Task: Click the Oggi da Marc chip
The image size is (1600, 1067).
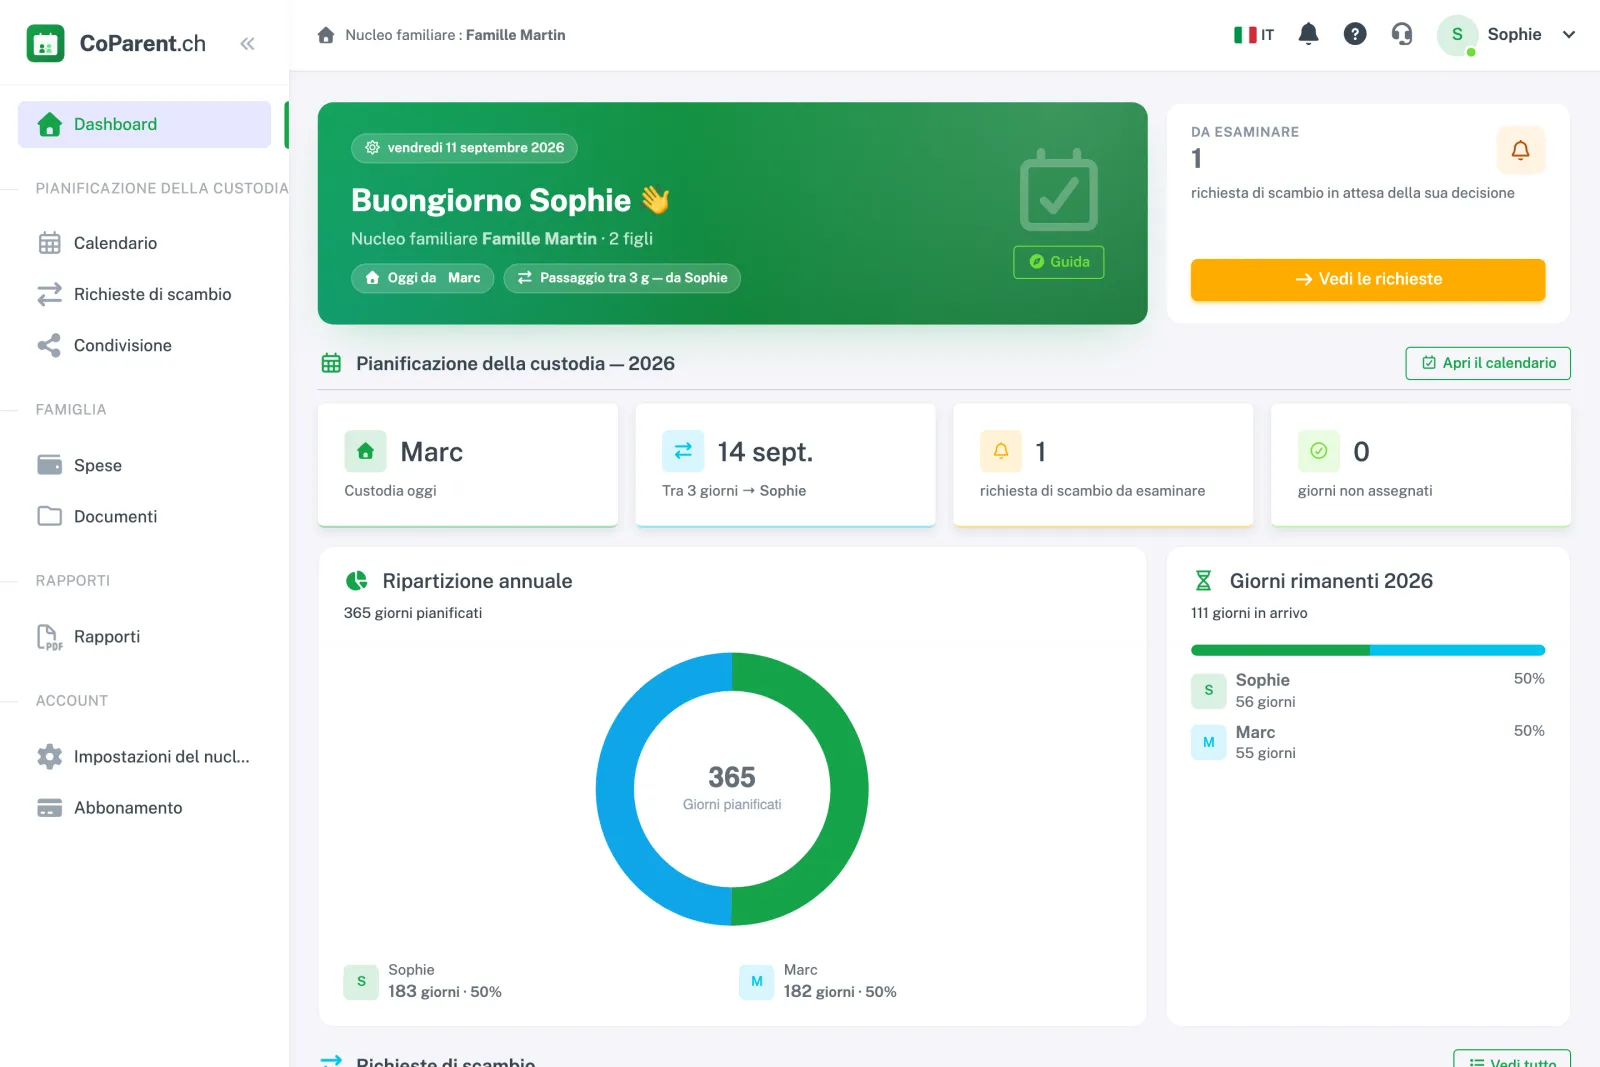Action: tap(422, 278)
